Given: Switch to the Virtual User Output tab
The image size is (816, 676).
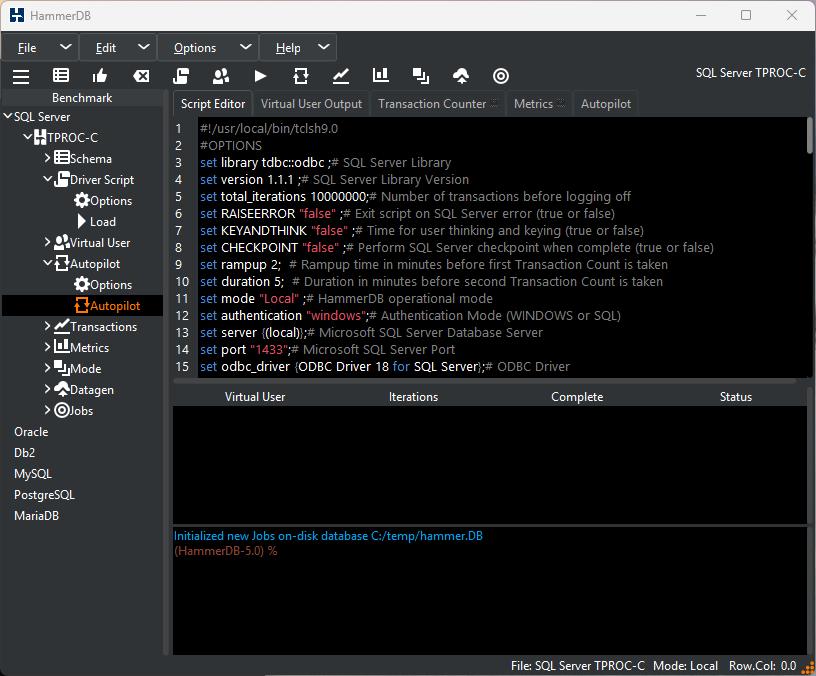Looking at the screenshot, I should click(311, 104).
